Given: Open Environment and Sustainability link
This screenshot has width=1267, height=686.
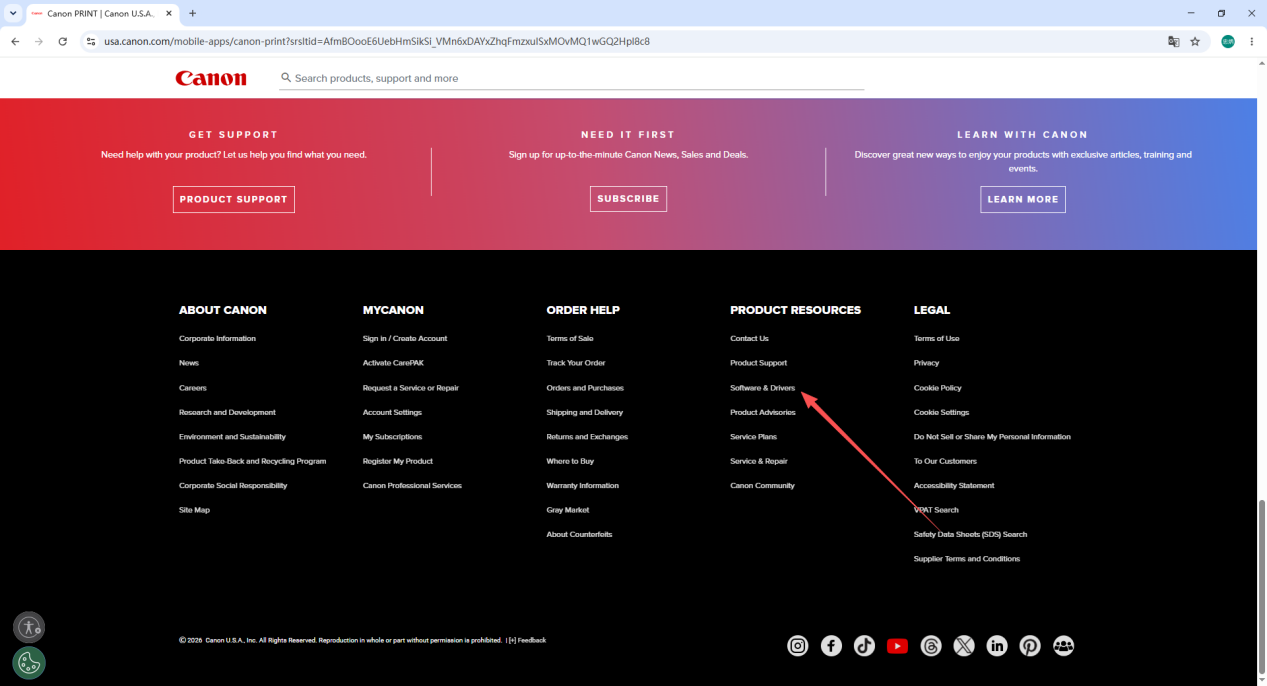Looking at the screenshot, I should point(232,437).
